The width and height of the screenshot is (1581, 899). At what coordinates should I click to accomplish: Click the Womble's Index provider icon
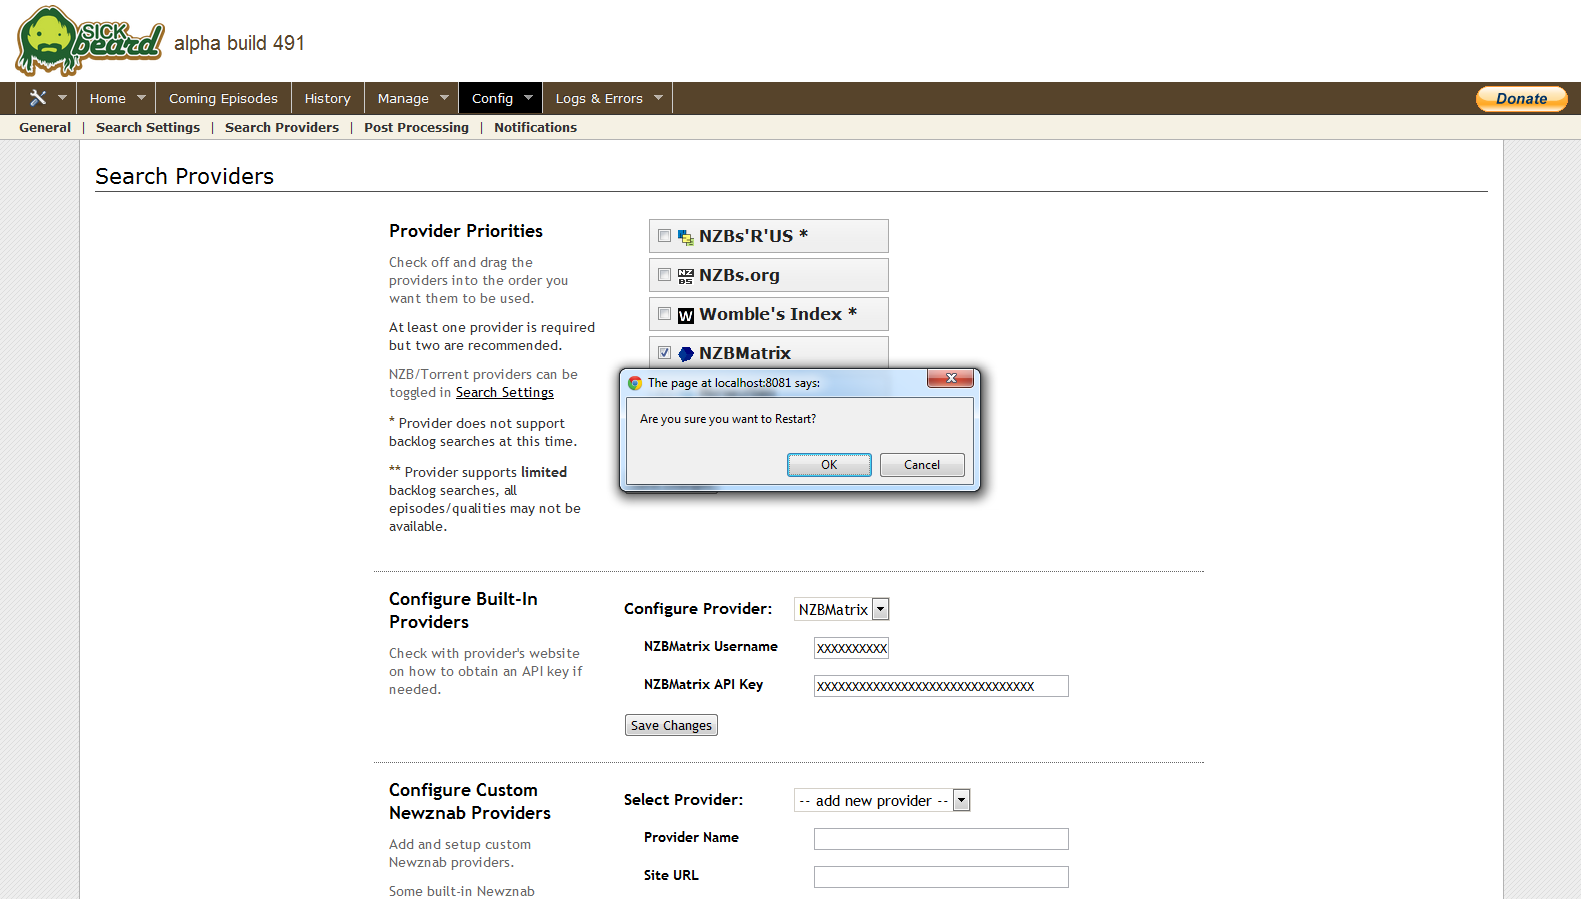[x=686, y=315]
